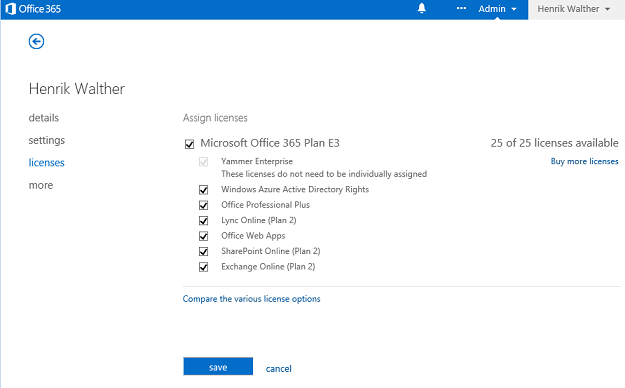This screenshot has width=625, height=388.
Task: Switch to the settings section
Action: (47, 140)
